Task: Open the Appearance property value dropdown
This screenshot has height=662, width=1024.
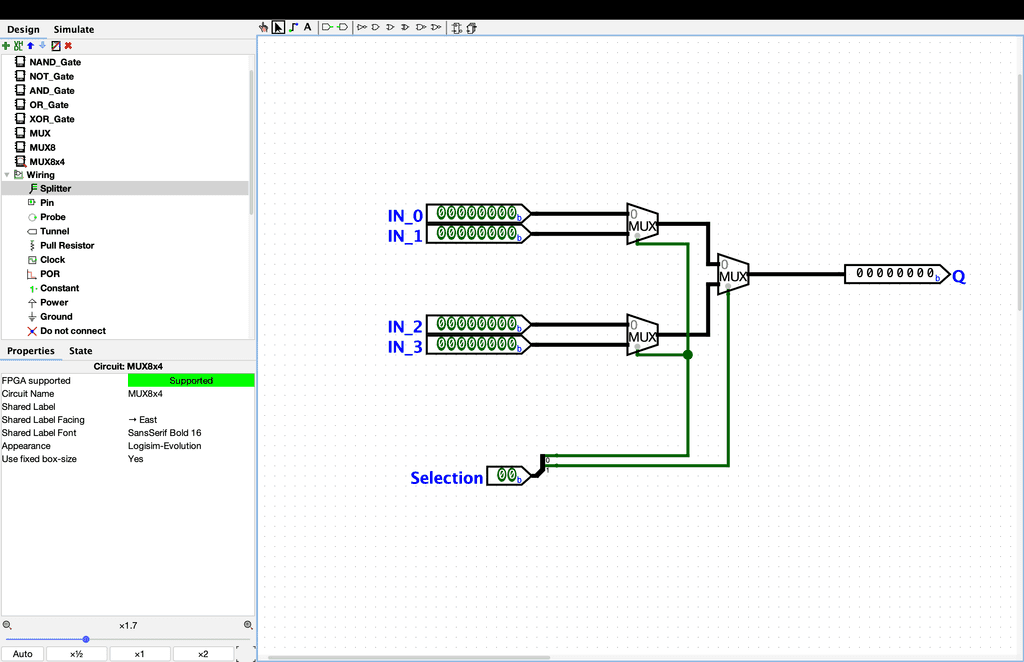Action: [190, 446]
